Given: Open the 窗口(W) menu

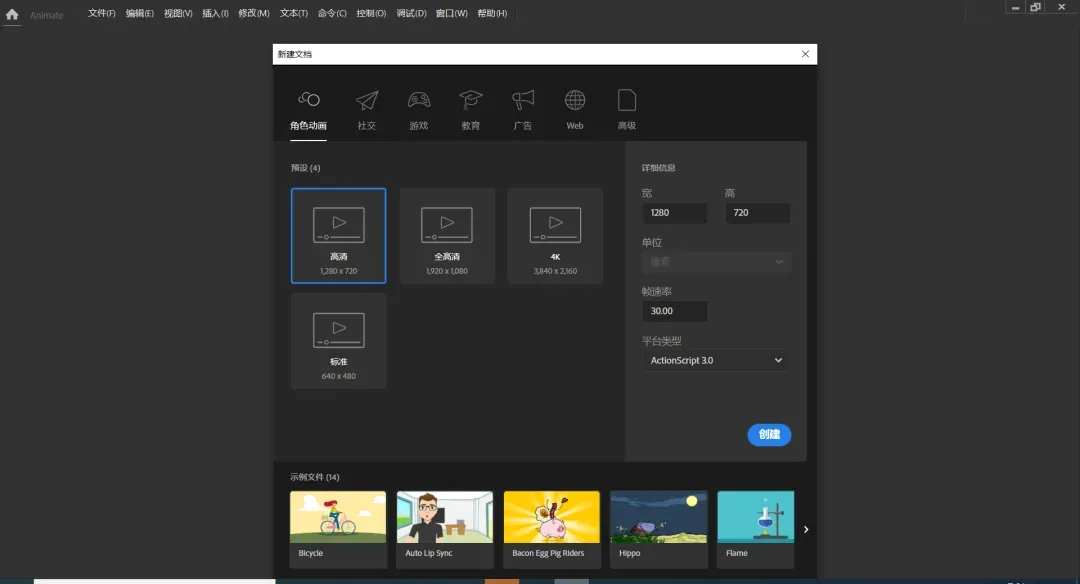Looking at the screenshot, I should [x=451, y=13].
